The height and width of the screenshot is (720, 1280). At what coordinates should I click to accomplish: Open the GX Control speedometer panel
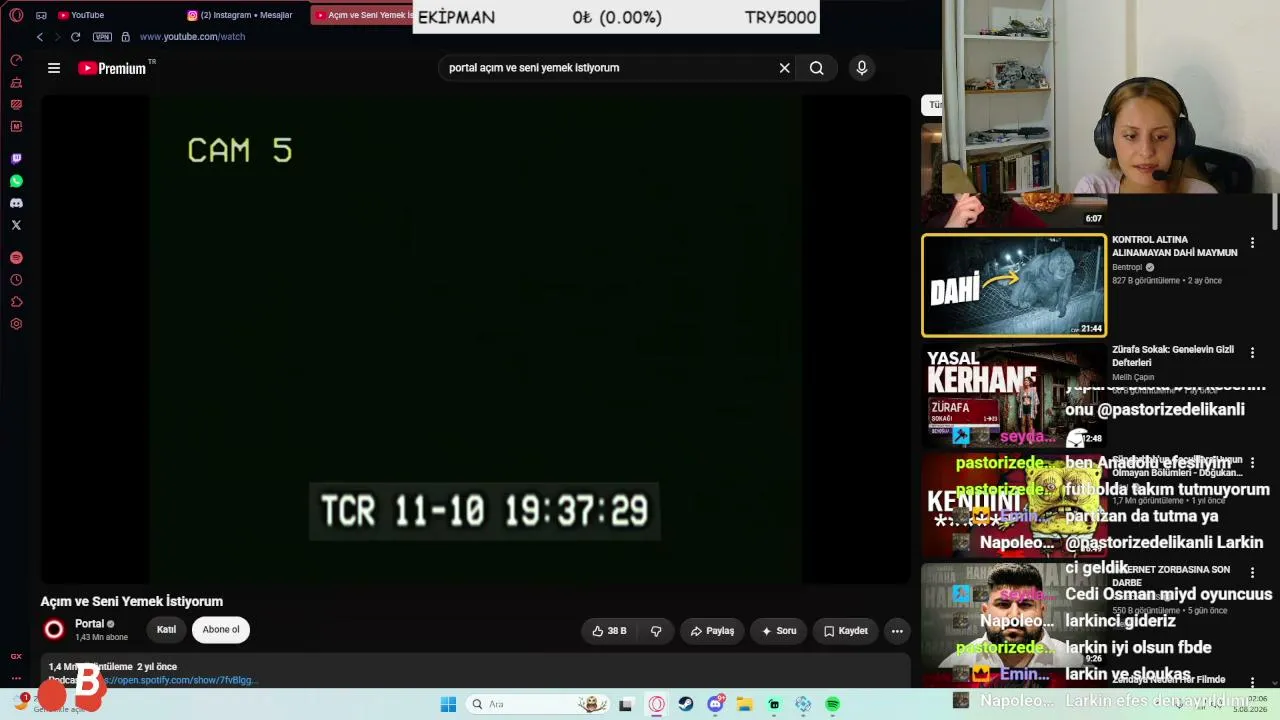16,60
